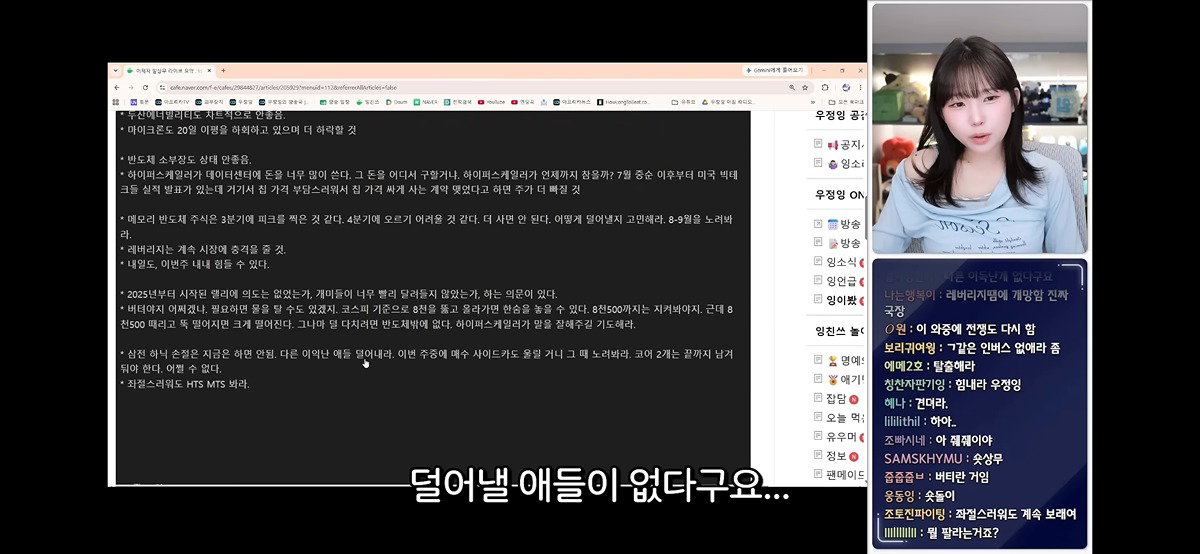Click the 우정잉 ON sidebar section header

pos(841,195)
